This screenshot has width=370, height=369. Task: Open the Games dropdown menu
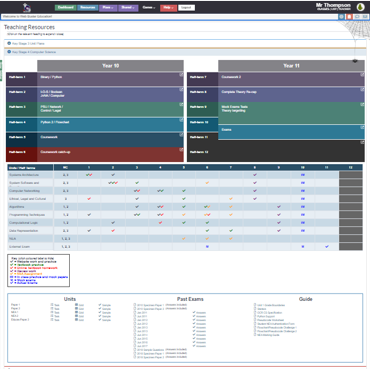click(x=149, y=7)
